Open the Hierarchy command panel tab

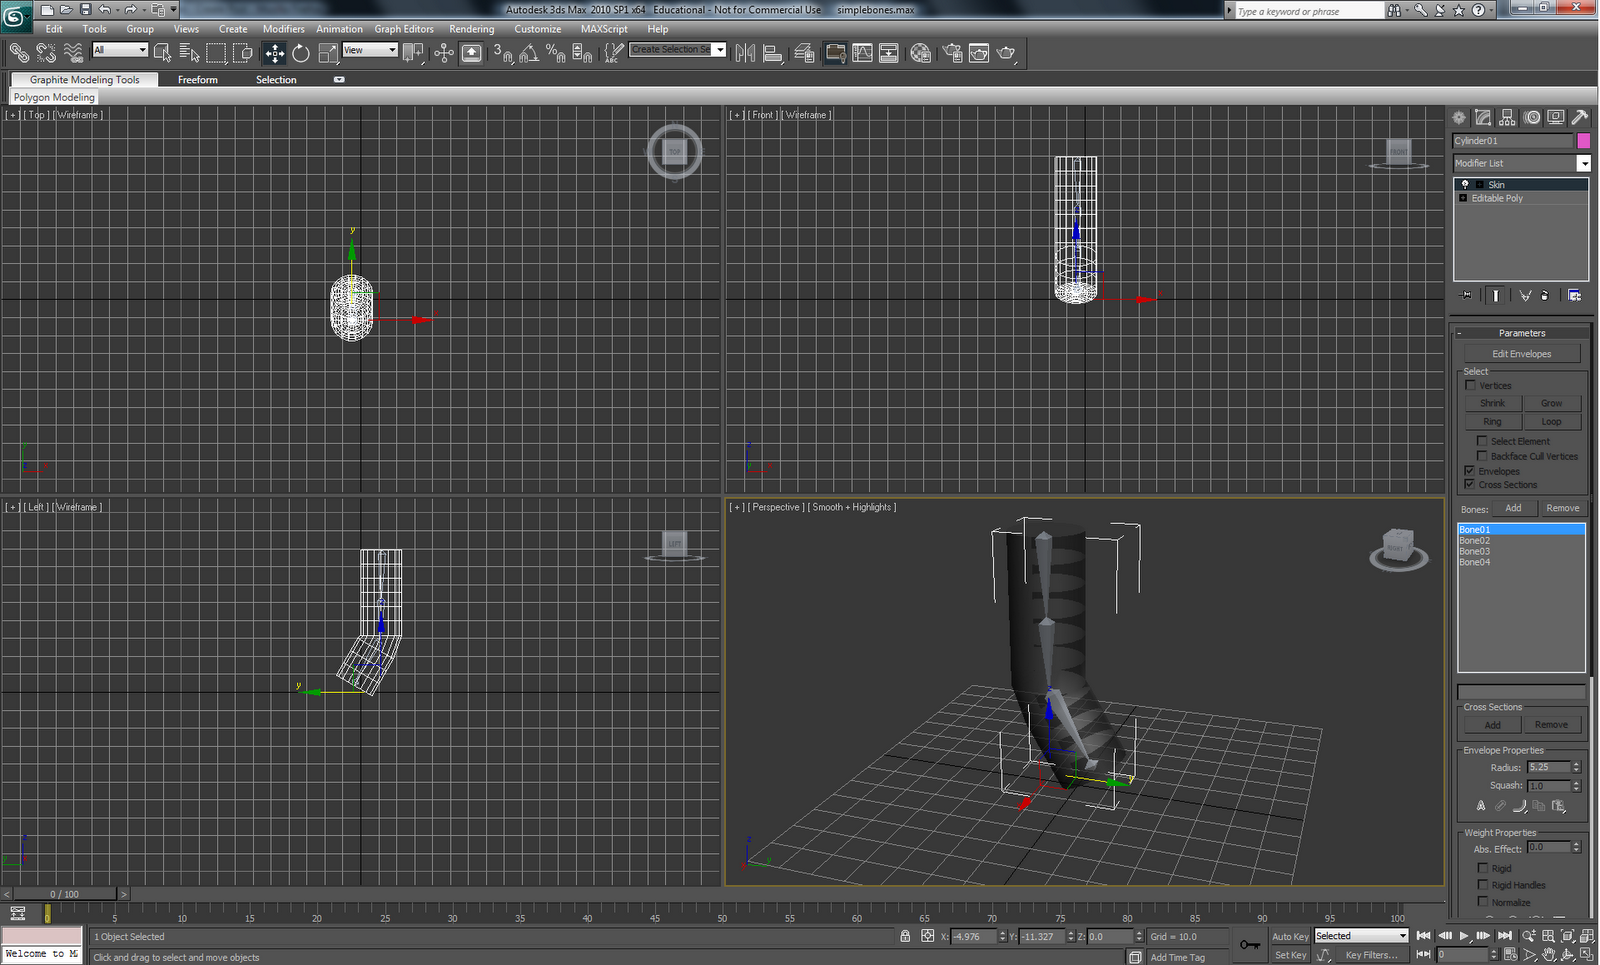pyautogui.click(x=1507, y=117)
